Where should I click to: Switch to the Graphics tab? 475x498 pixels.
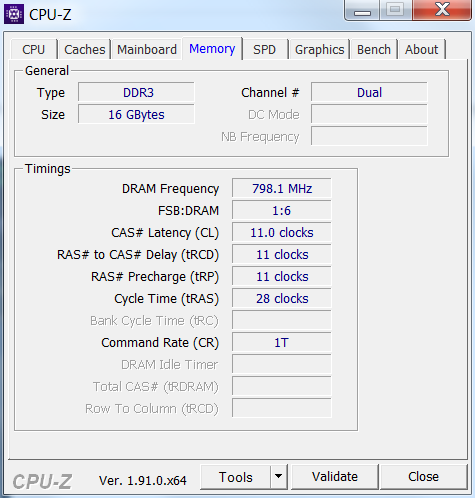pyautogui.click(x=319, y=49)
